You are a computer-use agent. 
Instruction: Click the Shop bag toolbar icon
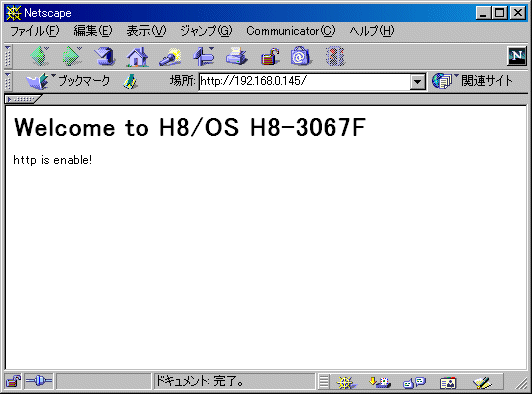tap(300, 56)
